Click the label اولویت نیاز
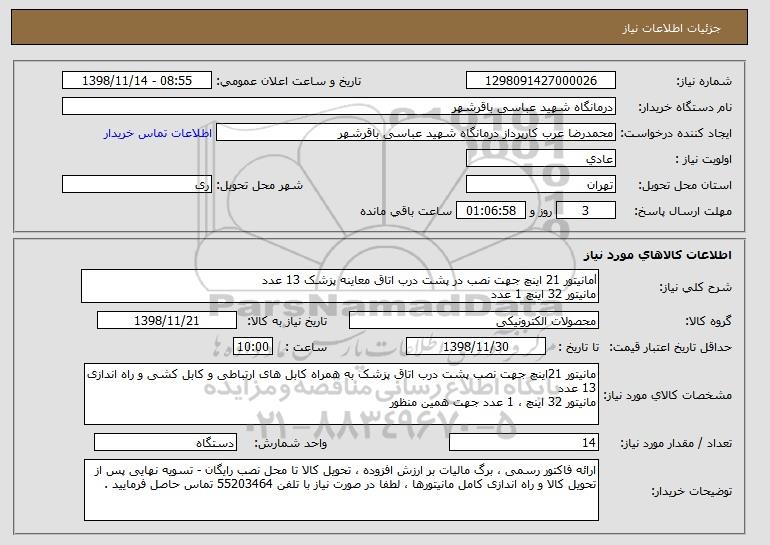 coord(703,160)
